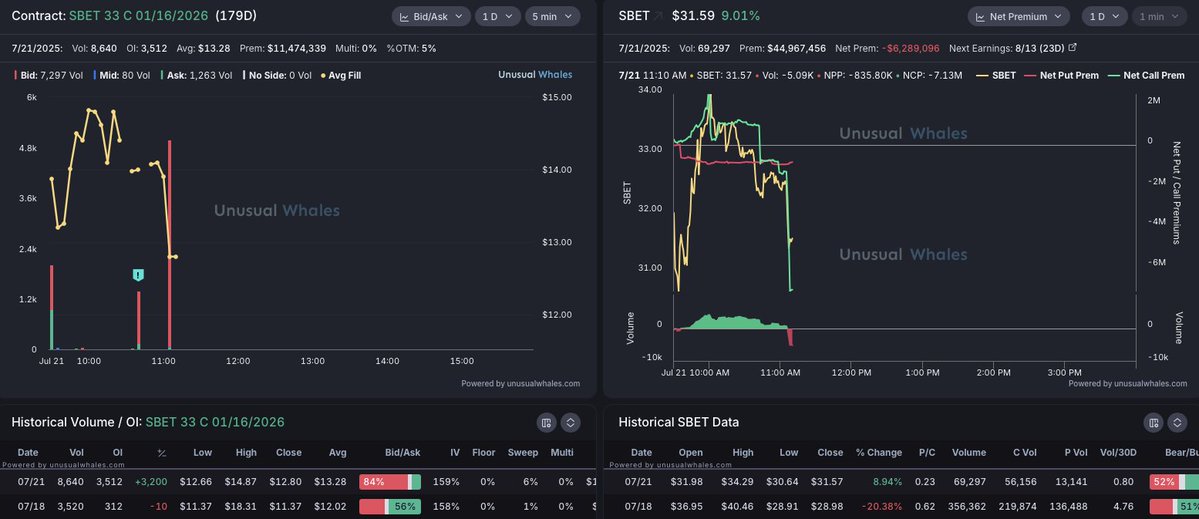This screenshot has width=1199, height=519.
Task: Open the Powered by unusualwhales.com link under the SBET chart
Action: click(x=1128, y=384)
